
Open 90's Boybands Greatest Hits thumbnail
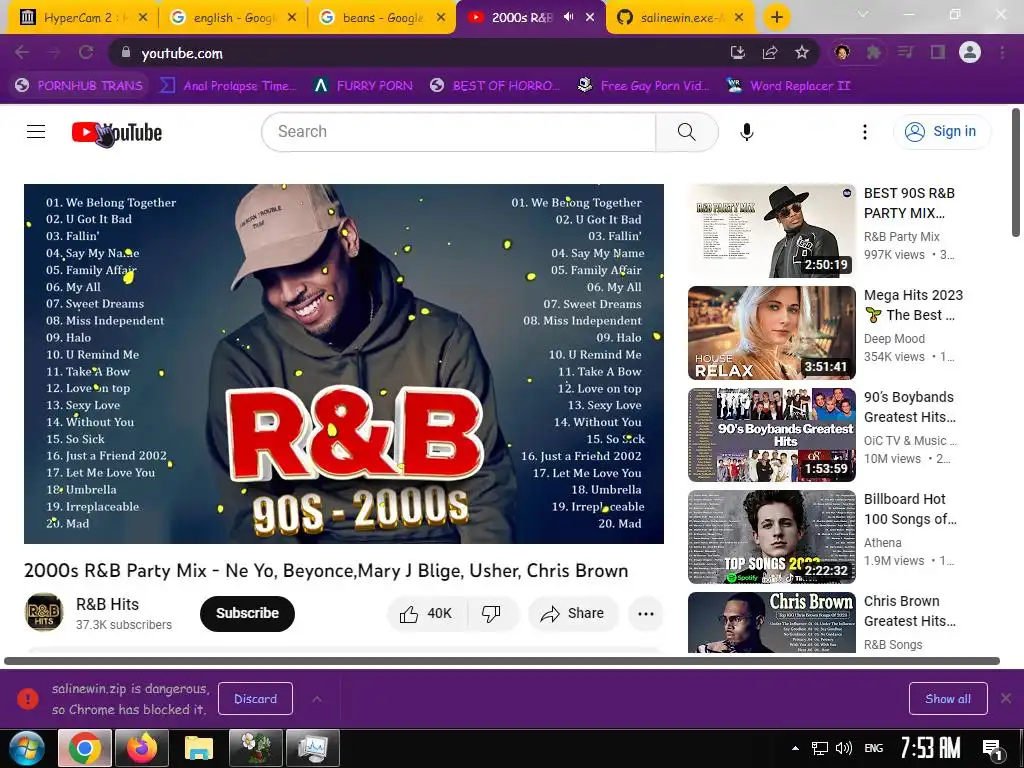point(771,434)
